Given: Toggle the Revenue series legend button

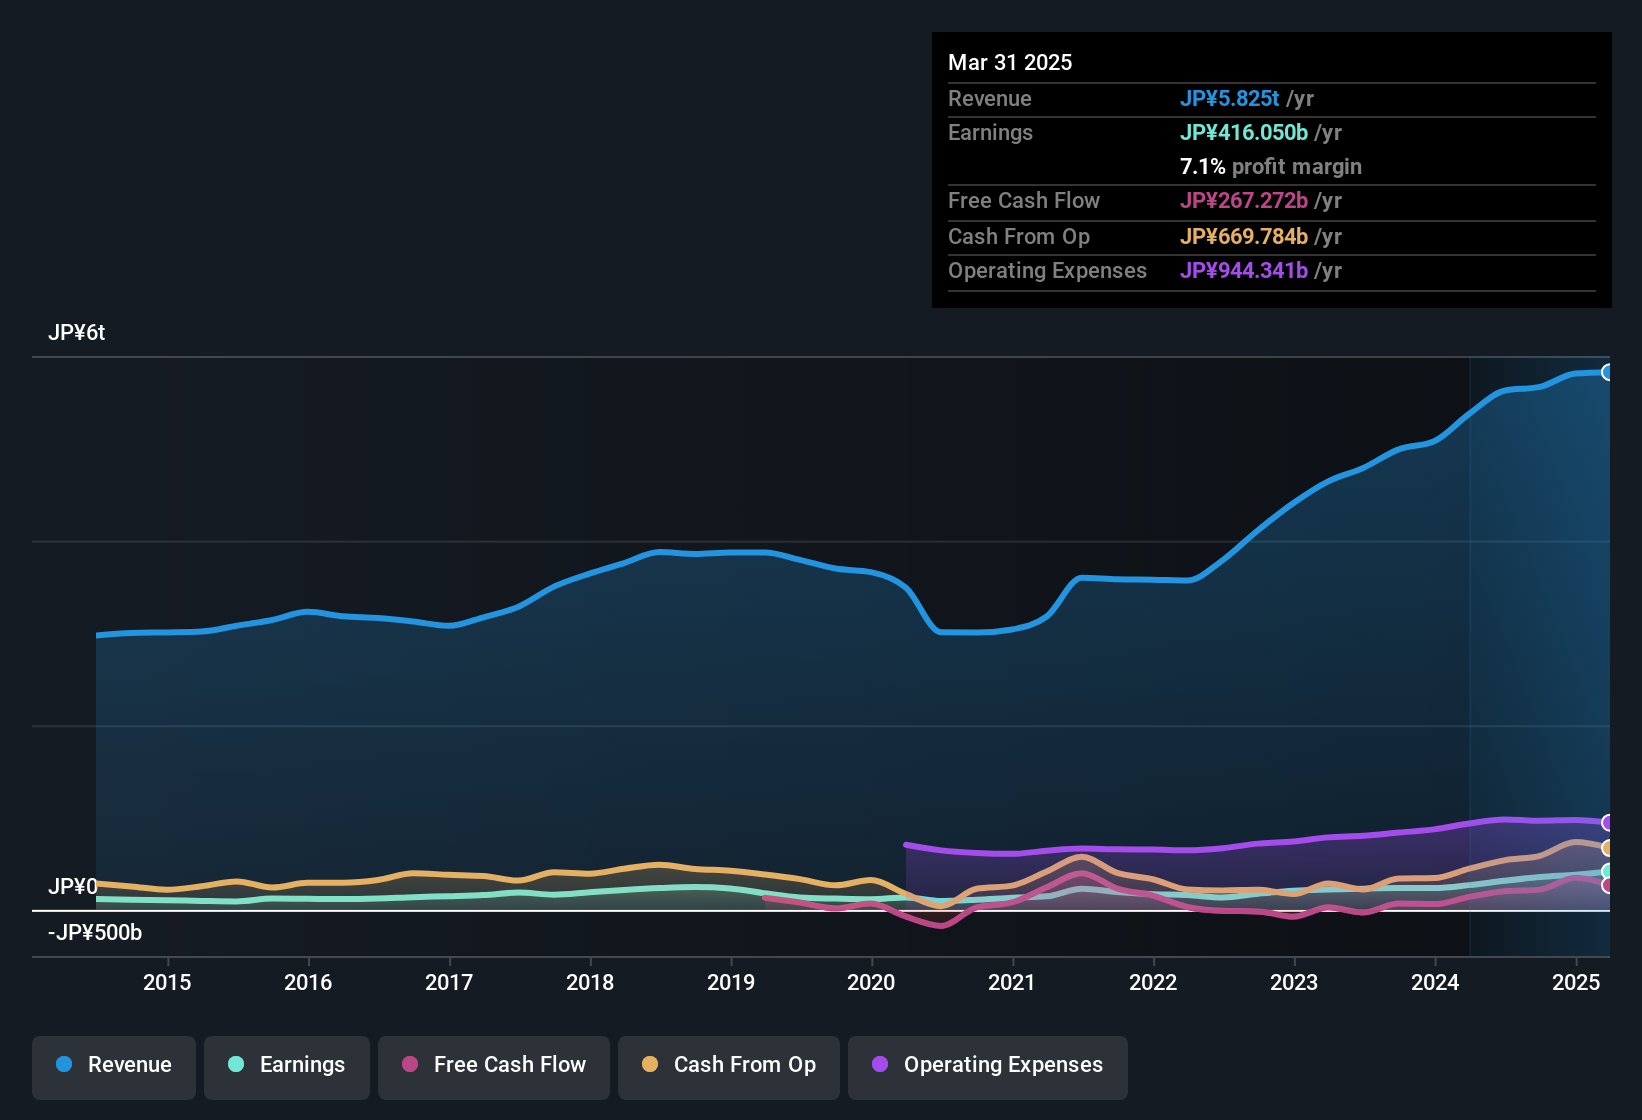Looking at the screenshot, I should pos(114,1067).
